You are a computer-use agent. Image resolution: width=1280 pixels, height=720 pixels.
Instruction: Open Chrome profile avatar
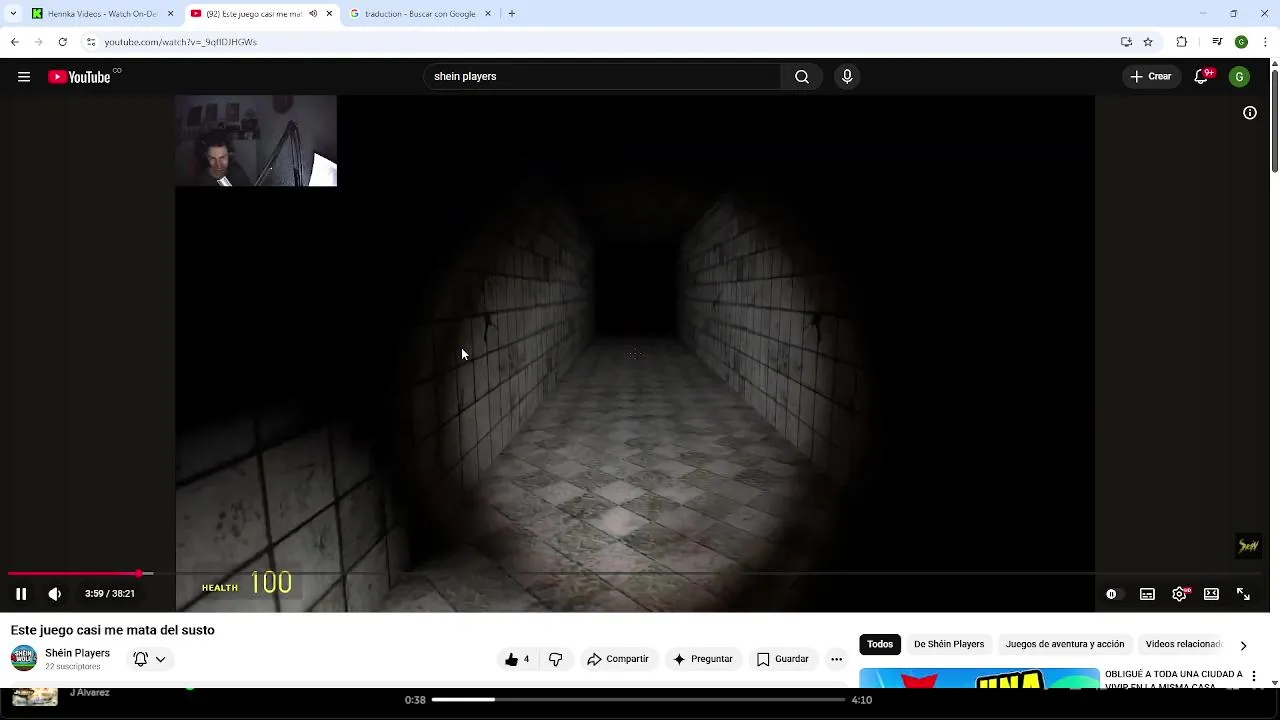1242,42
